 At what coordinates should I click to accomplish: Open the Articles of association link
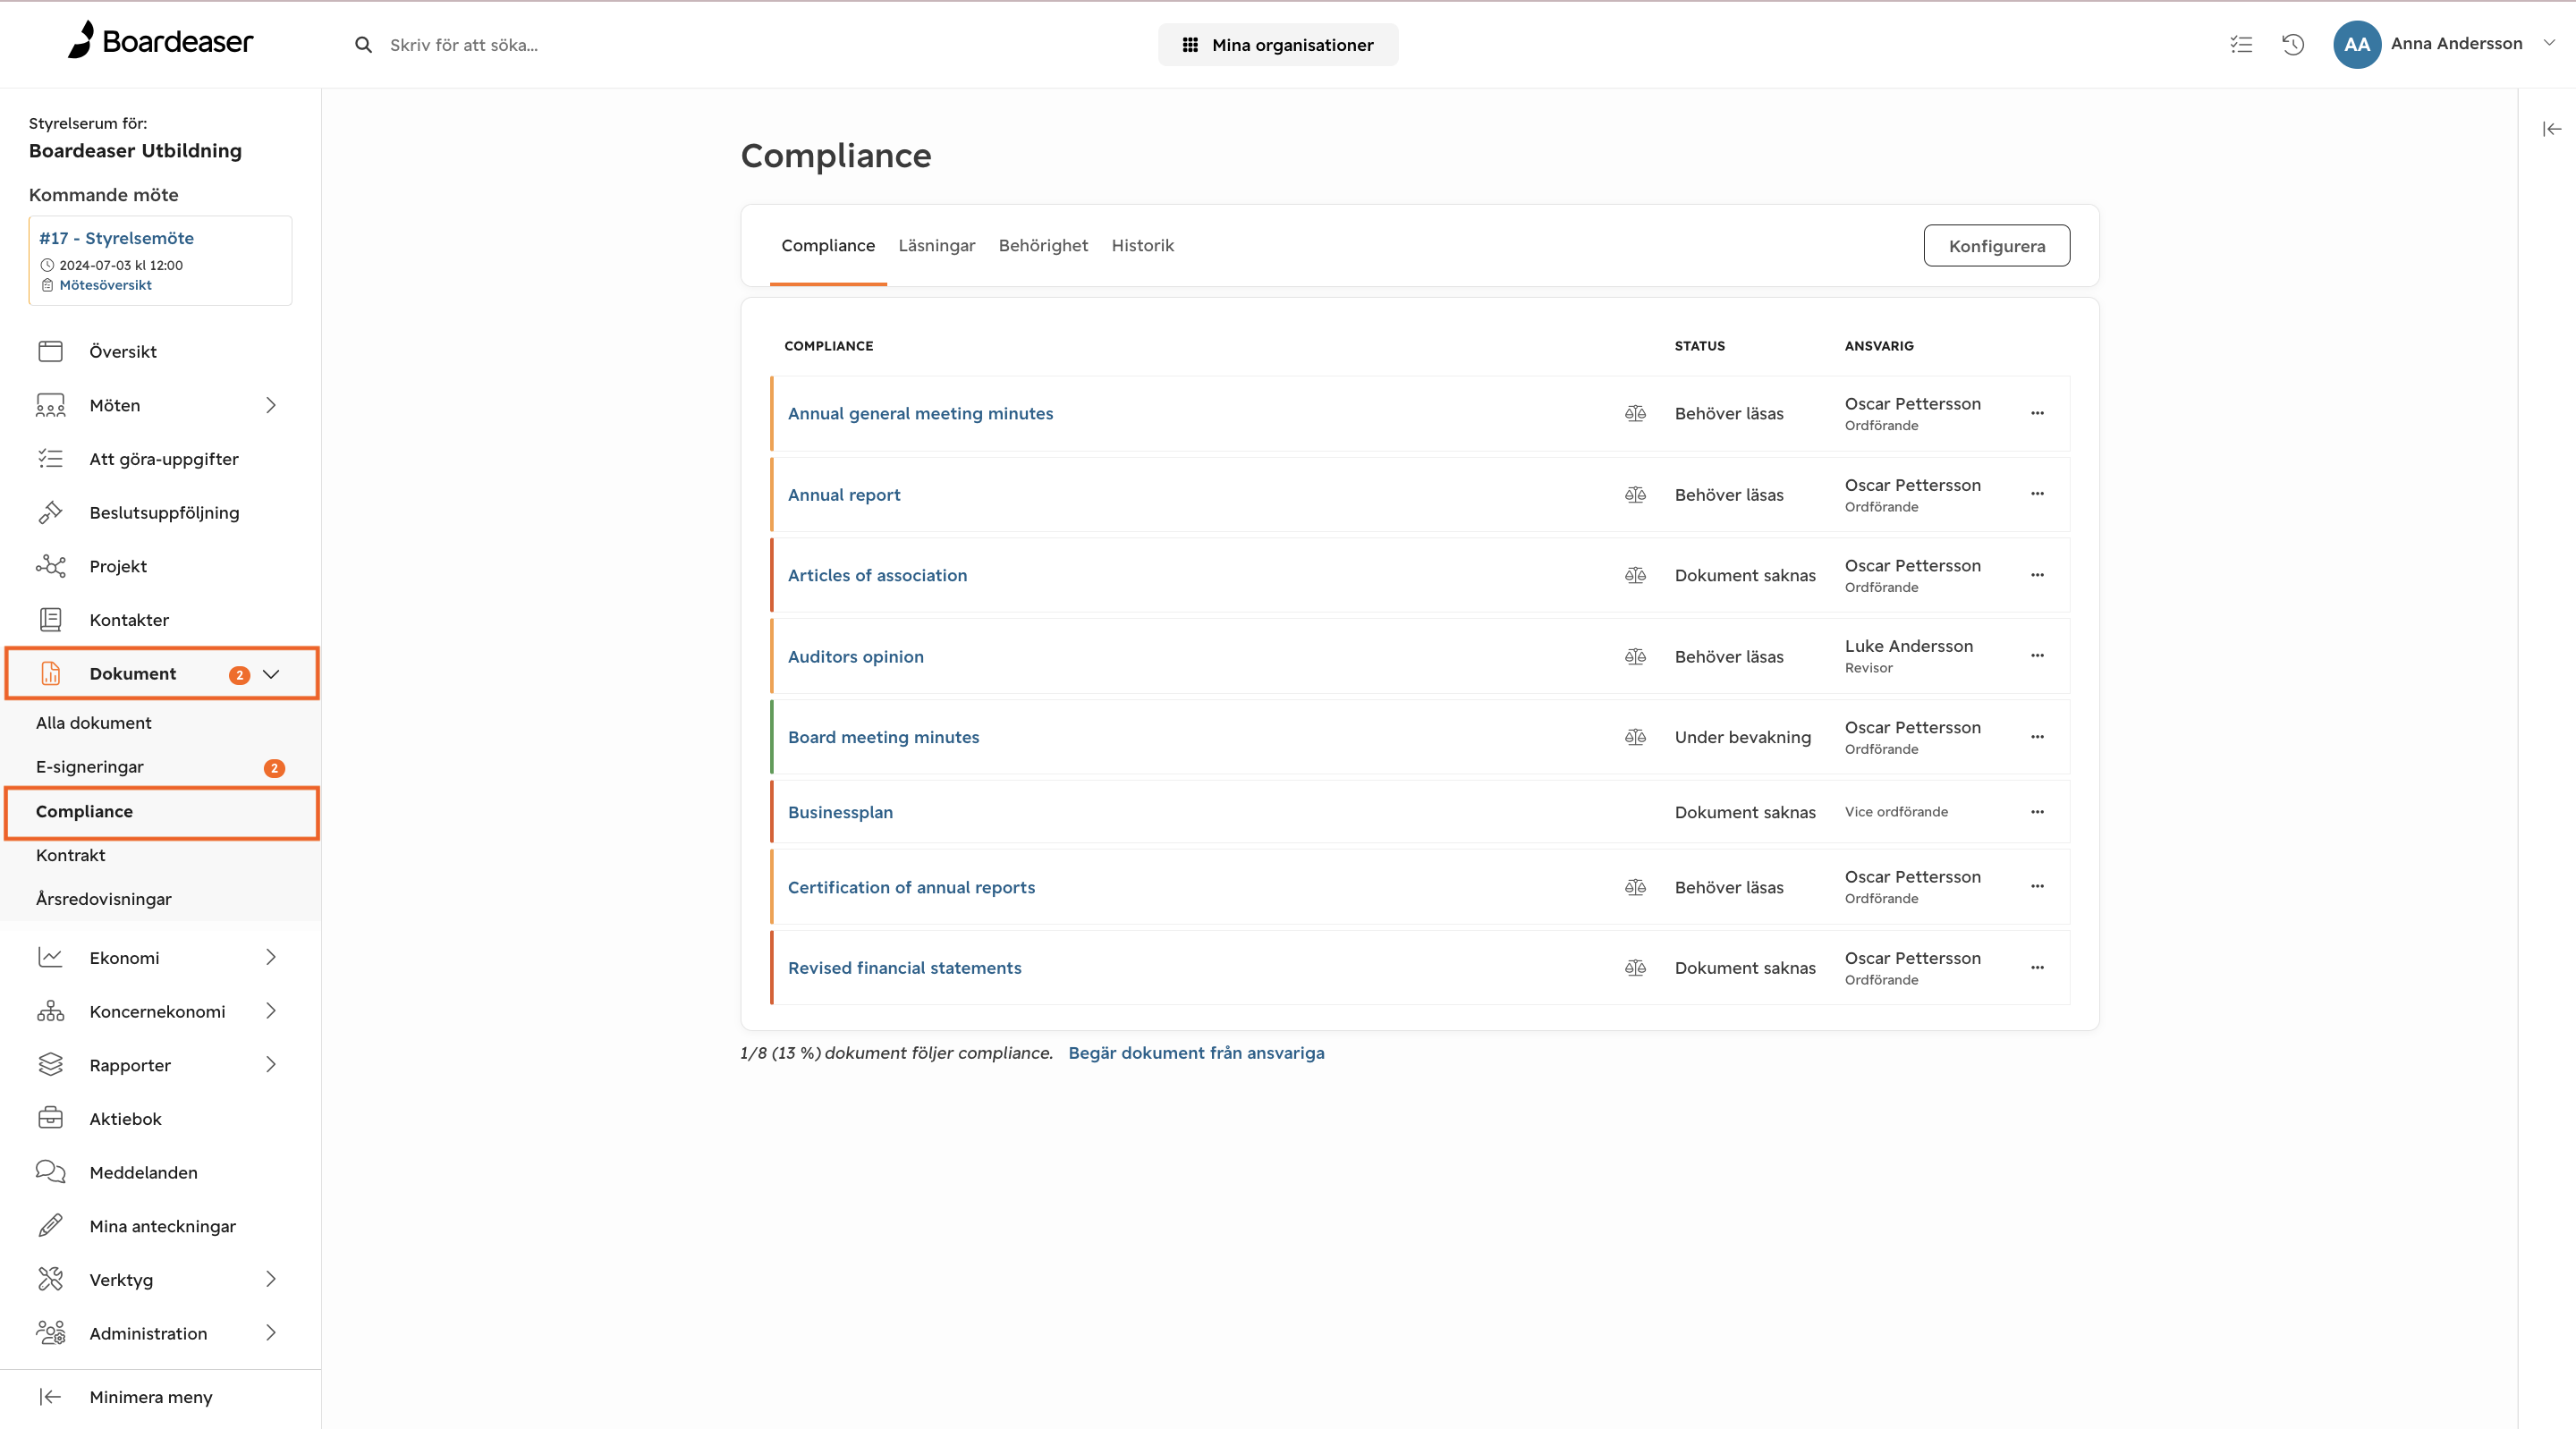pos(877,575)
